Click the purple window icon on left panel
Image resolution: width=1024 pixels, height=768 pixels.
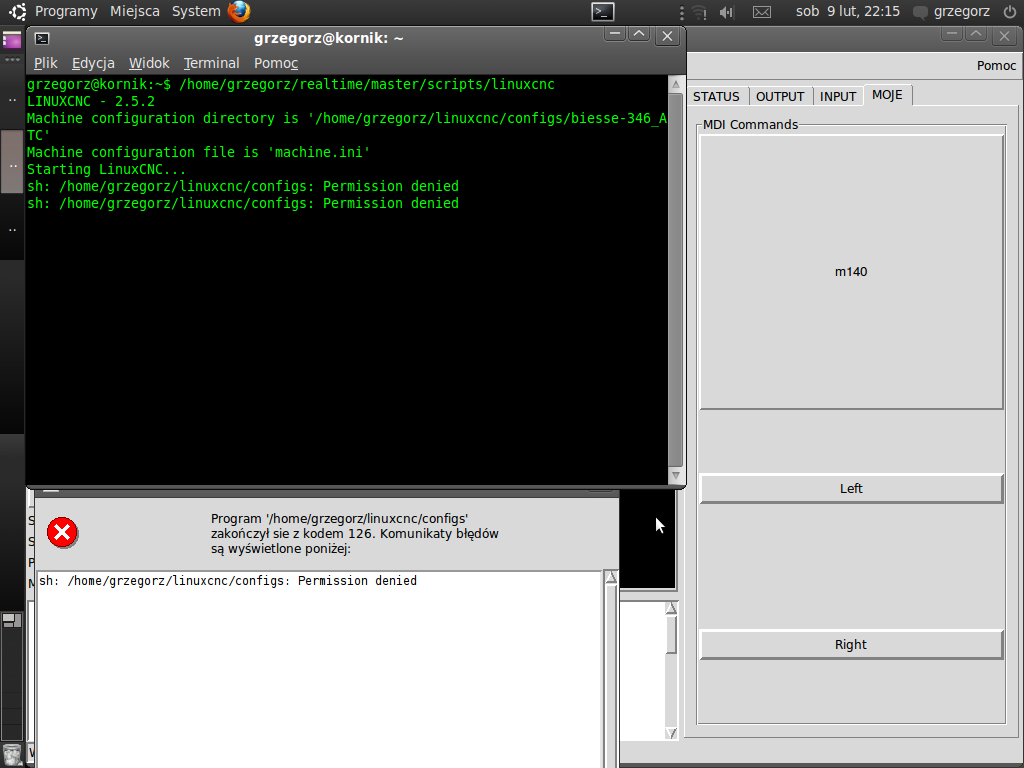click(x=12, y=40)
